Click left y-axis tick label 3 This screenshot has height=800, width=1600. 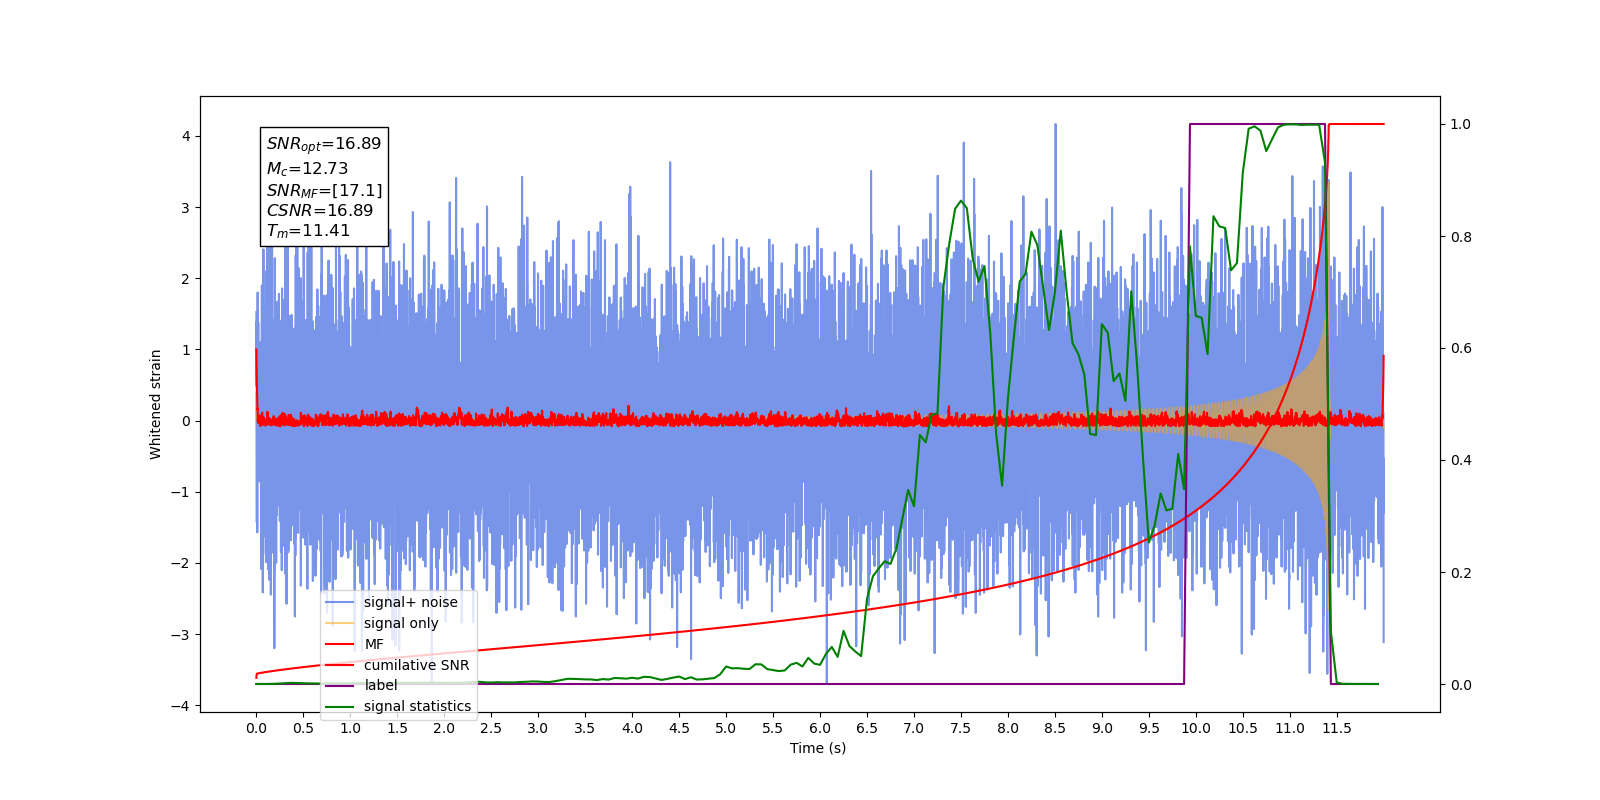pos(185,208)
